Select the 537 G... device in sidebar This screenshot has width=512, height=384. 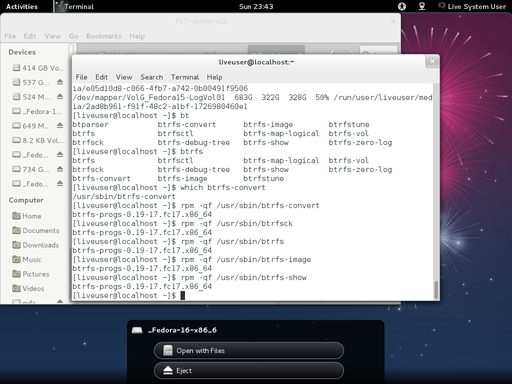(x=31, y=82)
